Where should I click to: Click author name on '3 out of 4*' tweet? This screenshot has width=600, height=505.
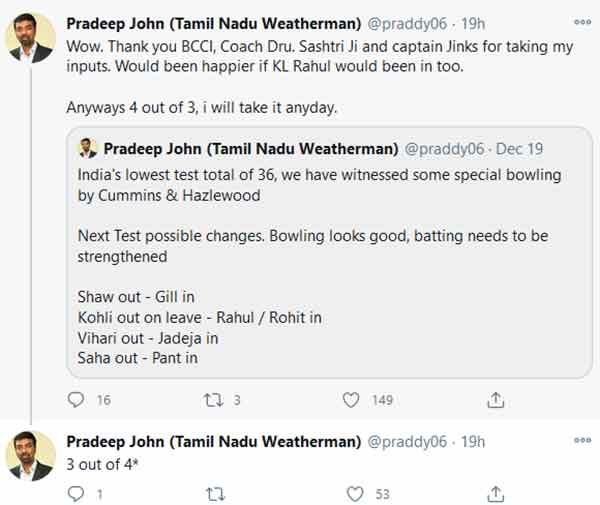[x=212, y=441]
